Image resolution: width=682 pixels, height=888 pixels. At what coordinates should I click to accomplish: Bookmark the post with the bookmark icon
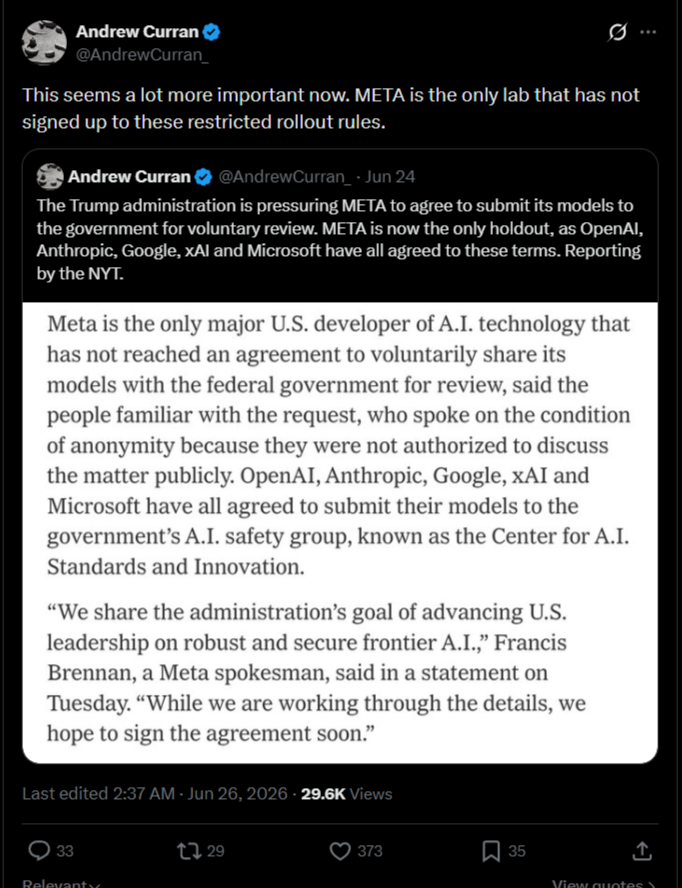click(491, 851)
